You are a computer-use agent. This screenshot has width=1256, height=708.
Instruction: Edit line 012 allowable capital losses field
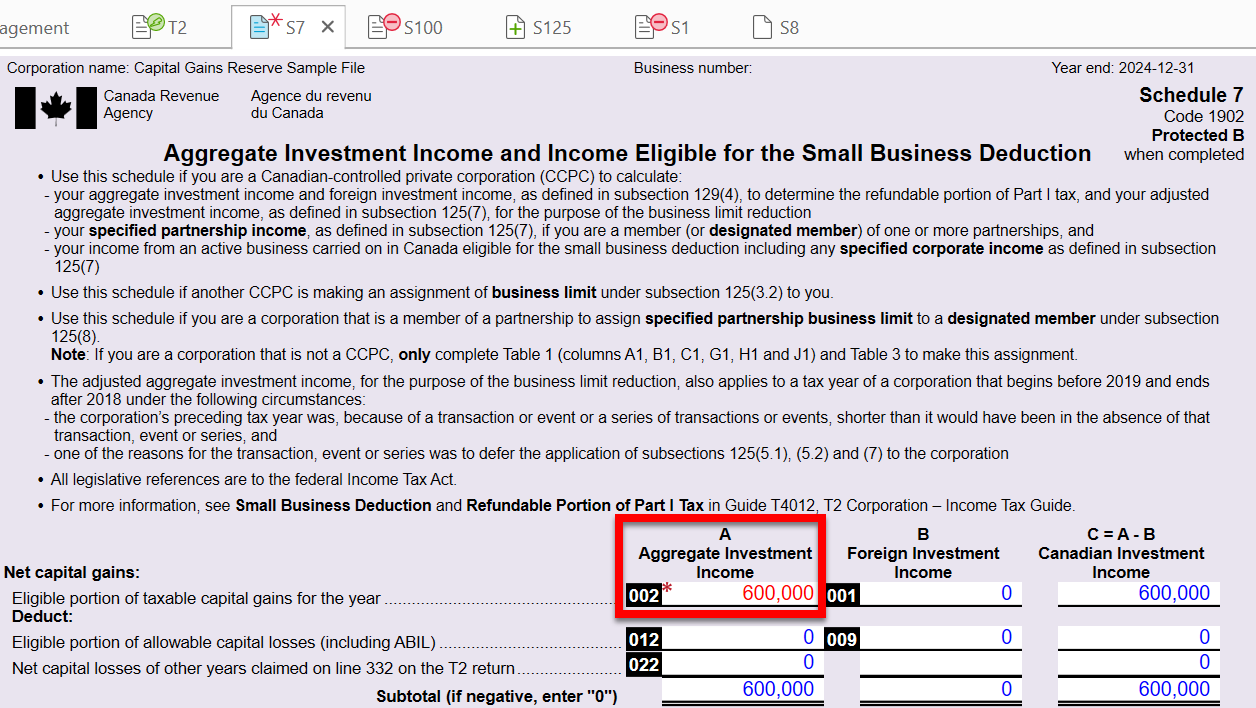pyautogui.click(x=742, y=638)
